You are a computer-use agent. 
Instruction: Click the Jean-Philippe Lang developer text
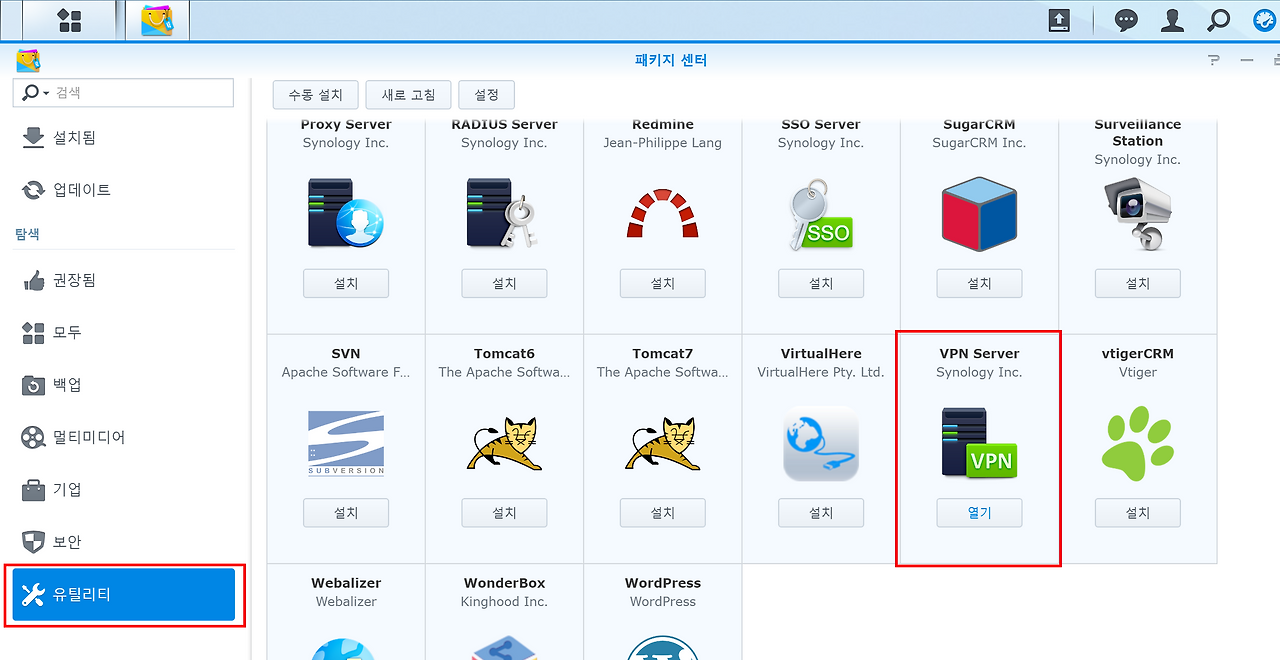[662, 143]
